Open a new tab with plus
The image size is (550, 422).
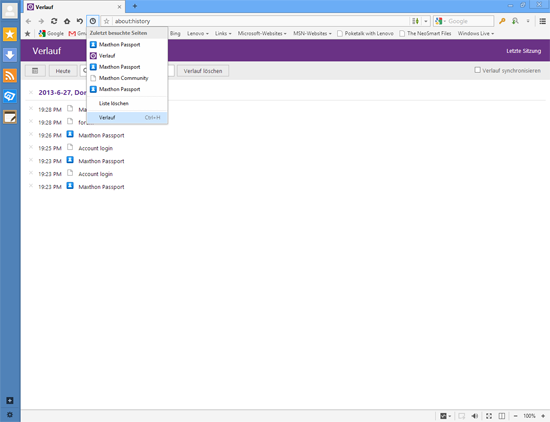[x=135, y=6]
